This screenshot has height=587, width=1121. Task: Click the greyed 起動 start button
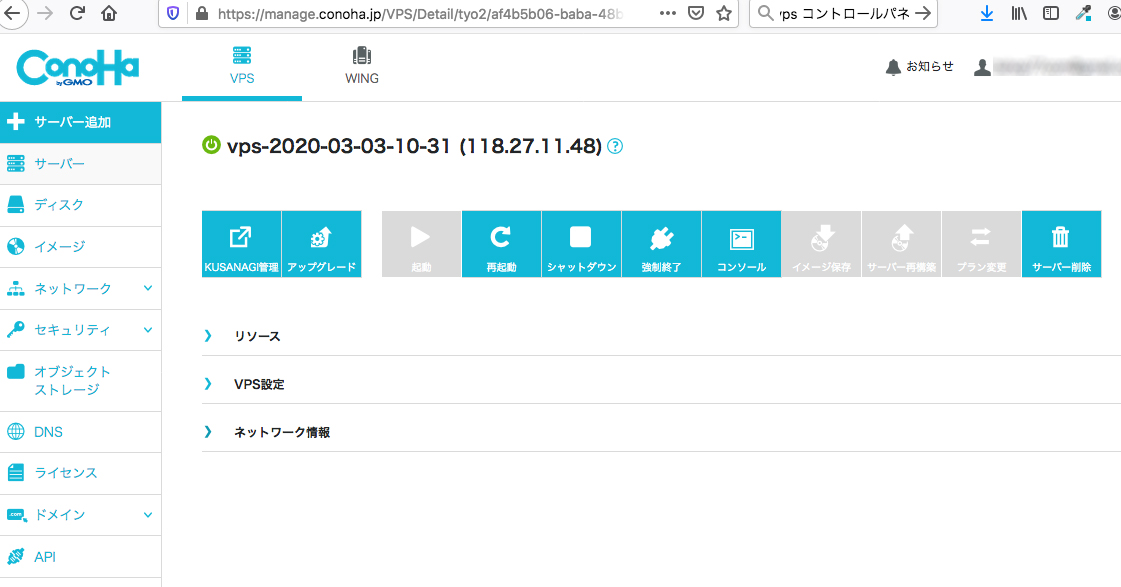click(421, 244)
